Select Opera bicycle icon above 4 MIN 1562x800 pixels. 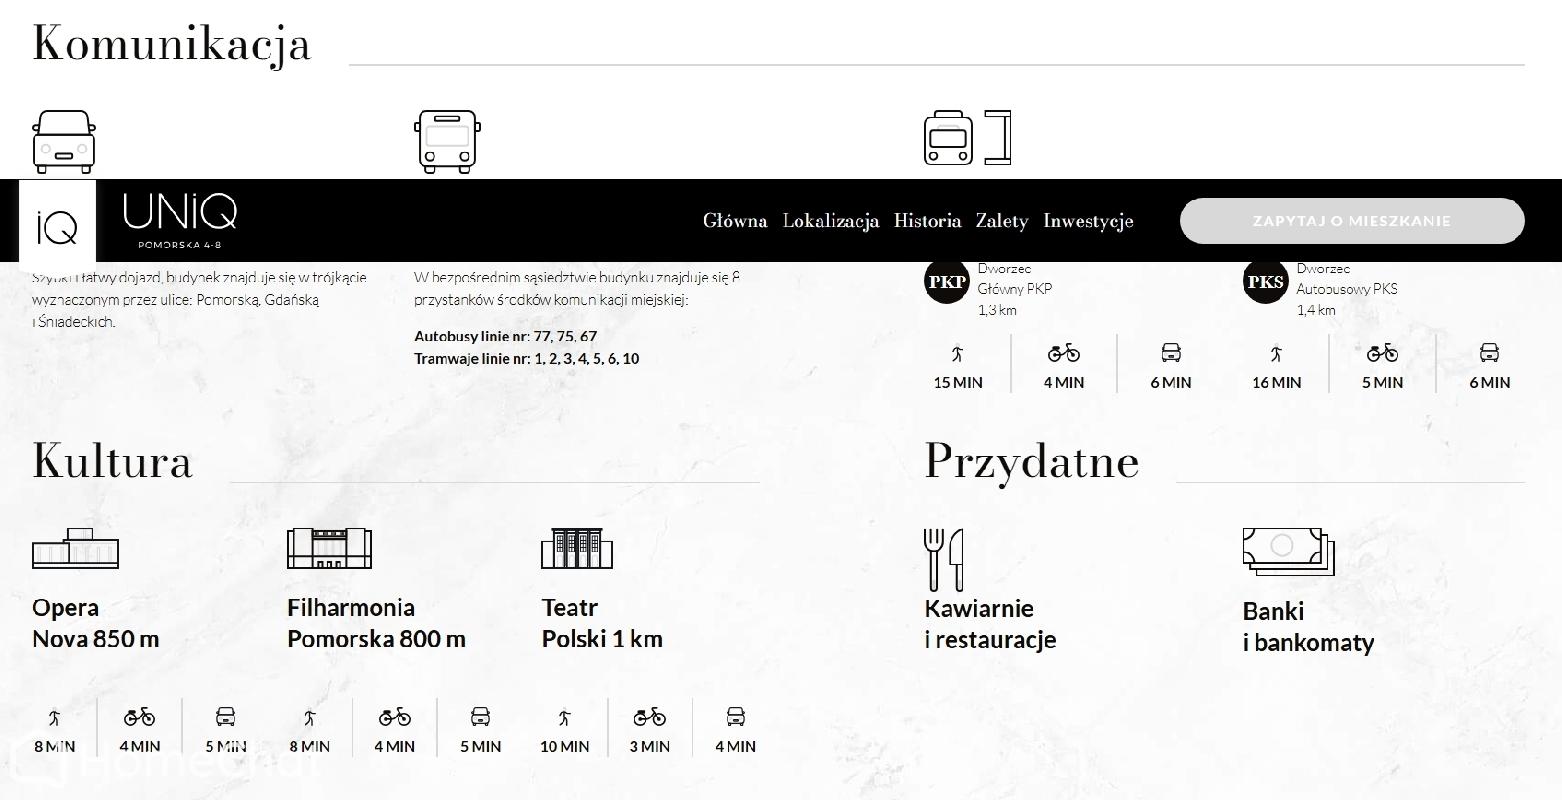point(140,717)
